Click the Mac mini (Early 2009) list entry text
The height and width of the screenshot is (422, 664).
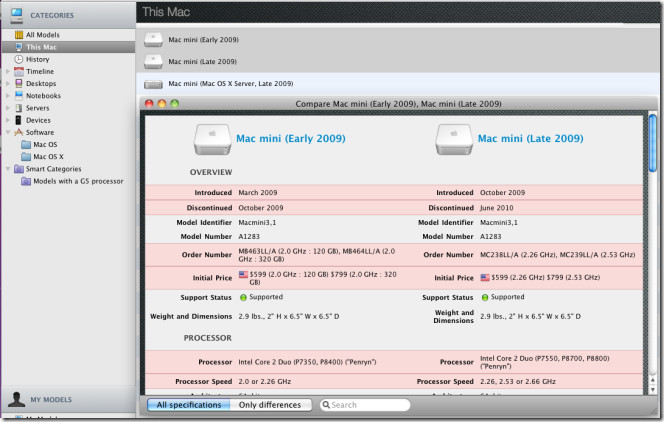(203, 40)
